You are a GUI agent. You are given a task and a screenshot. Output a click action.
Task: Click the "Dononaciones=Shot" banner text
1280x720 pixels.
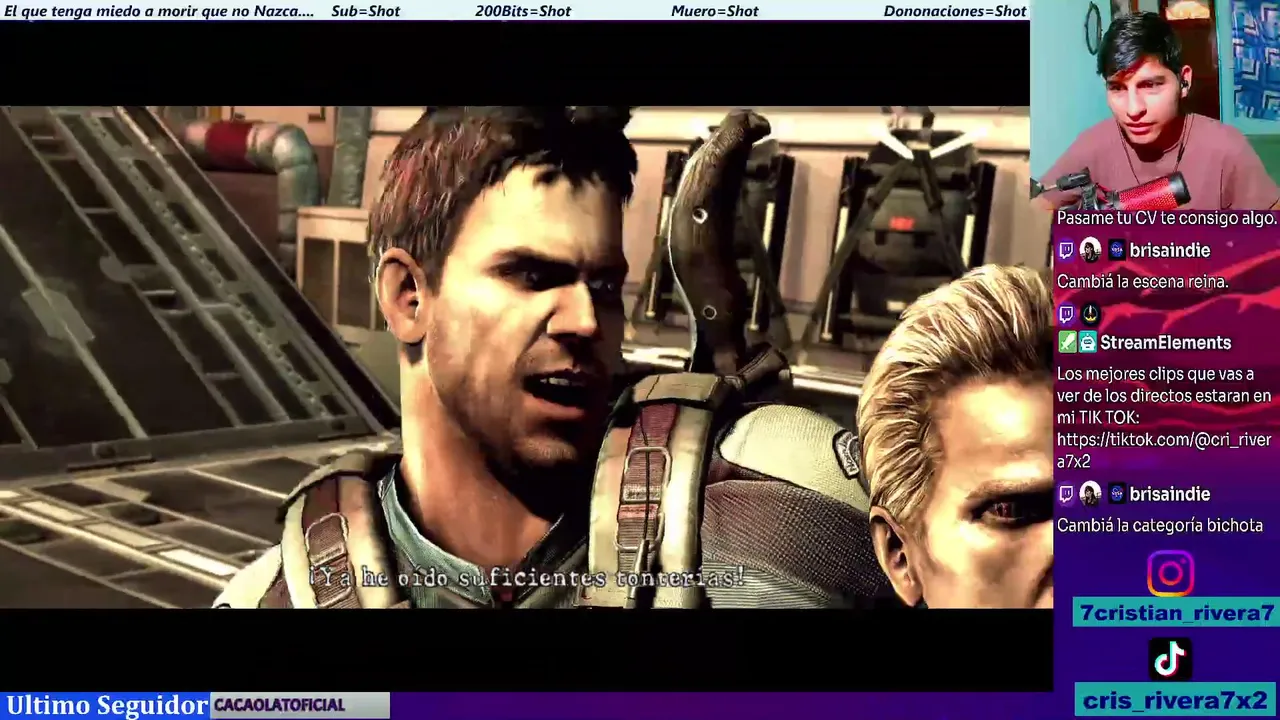955,11
